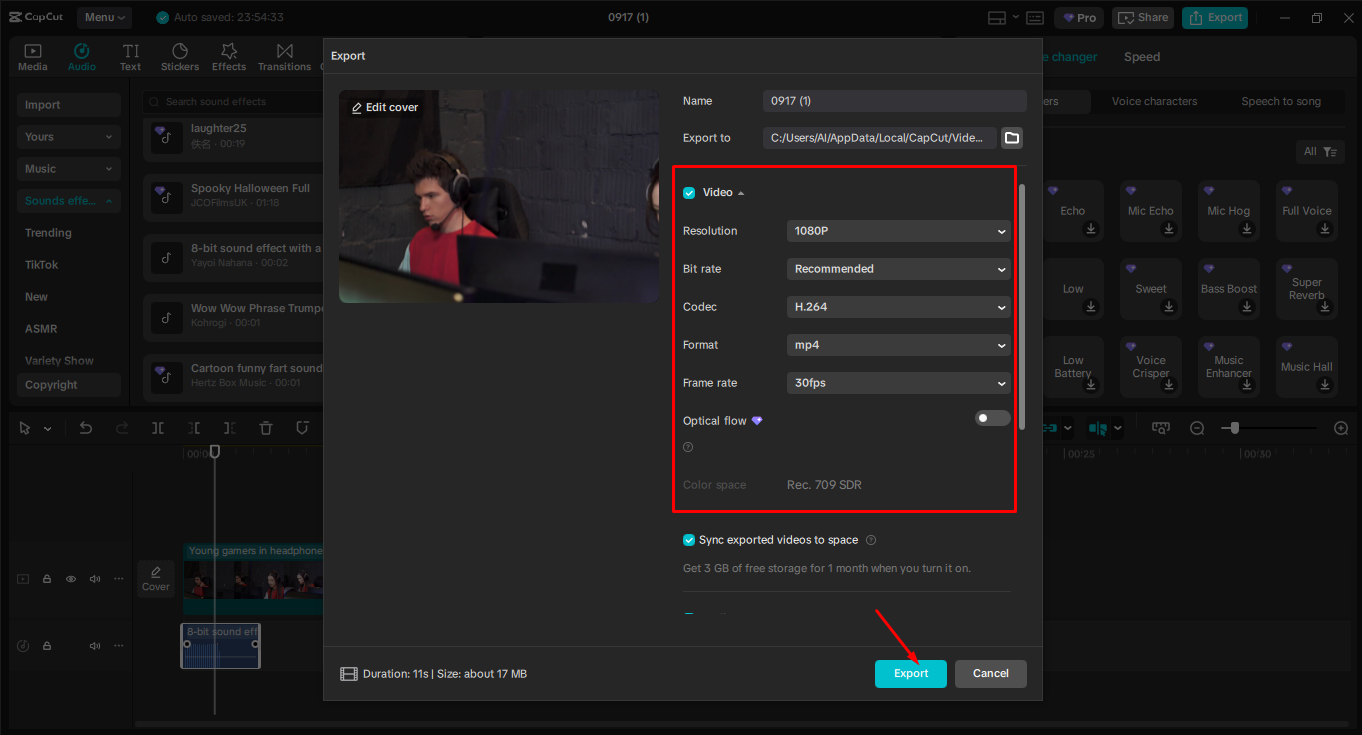Image resolution: width=1362 pixels, height=735 pixels.
Task: Click the search sound effects field
Action: click(x=232, y=101)
